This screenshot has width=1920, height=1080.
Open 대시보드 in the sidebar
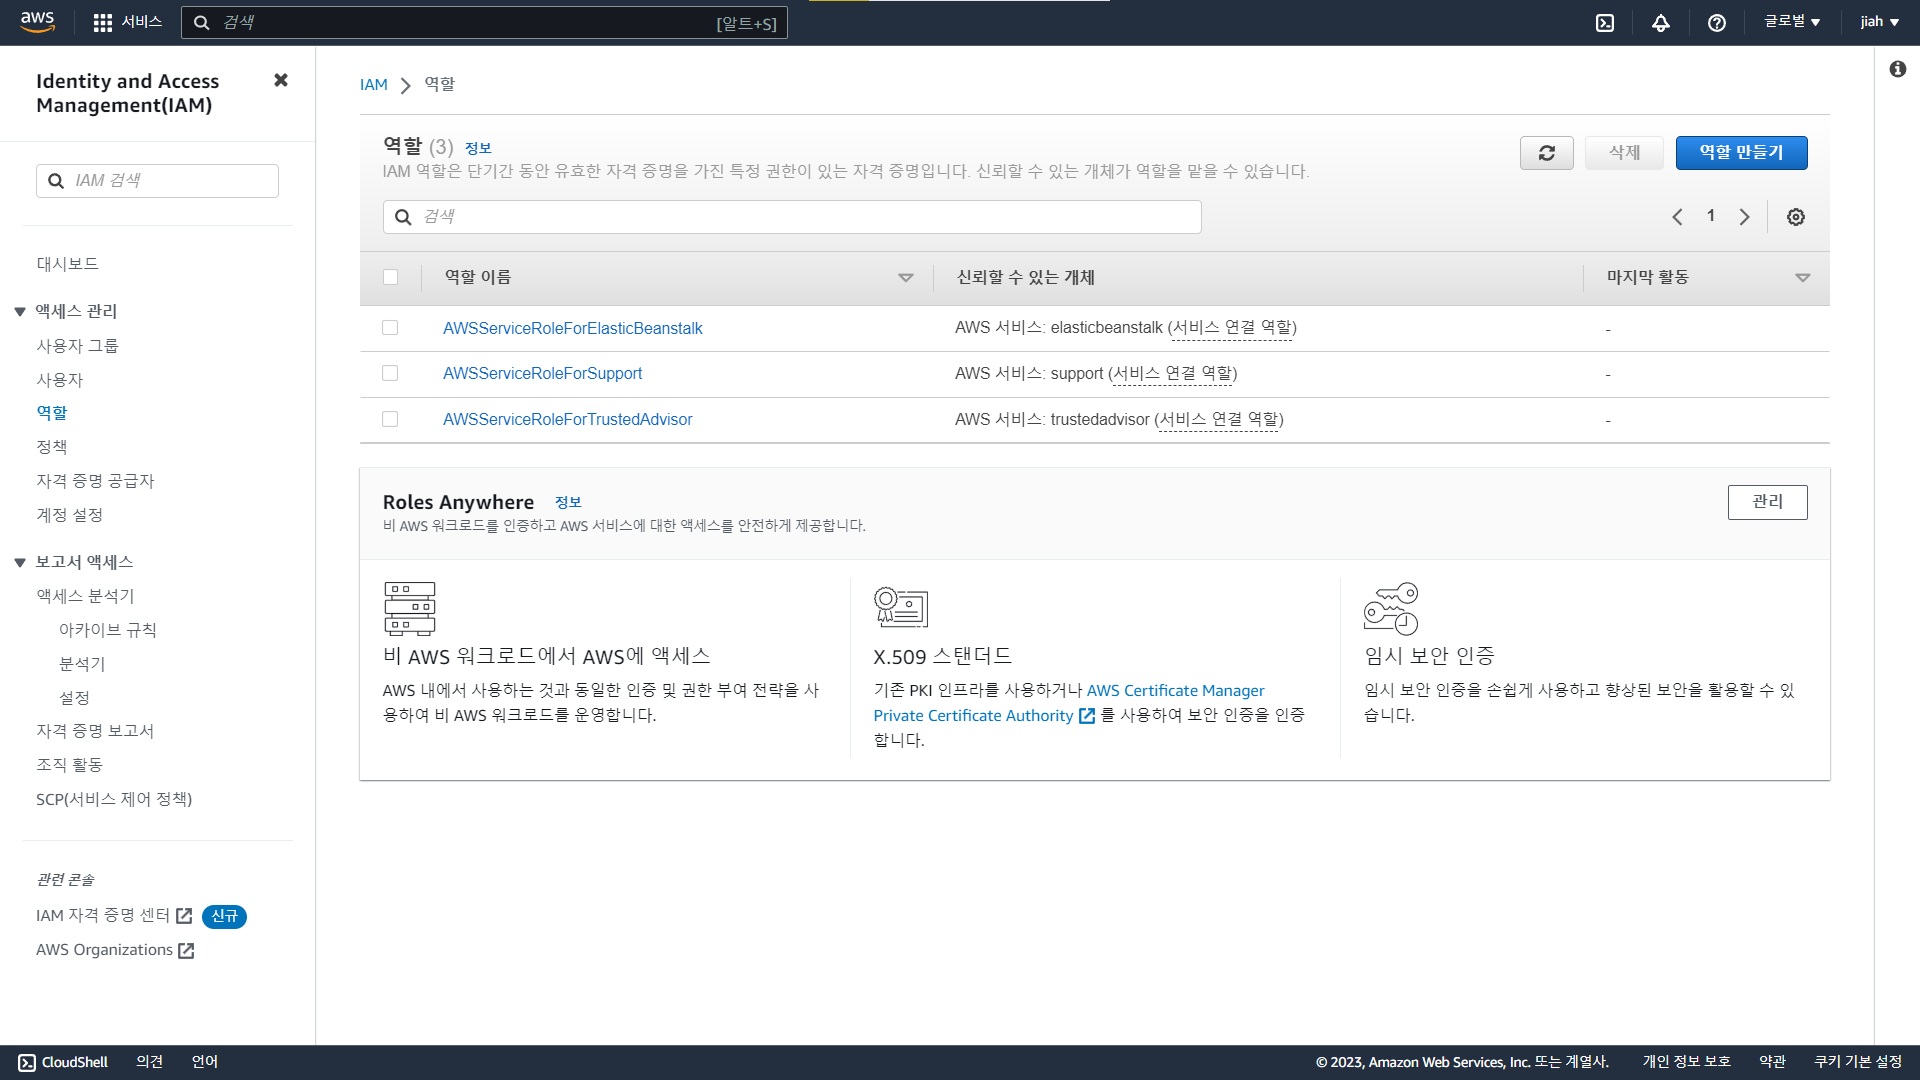point(68,264)
